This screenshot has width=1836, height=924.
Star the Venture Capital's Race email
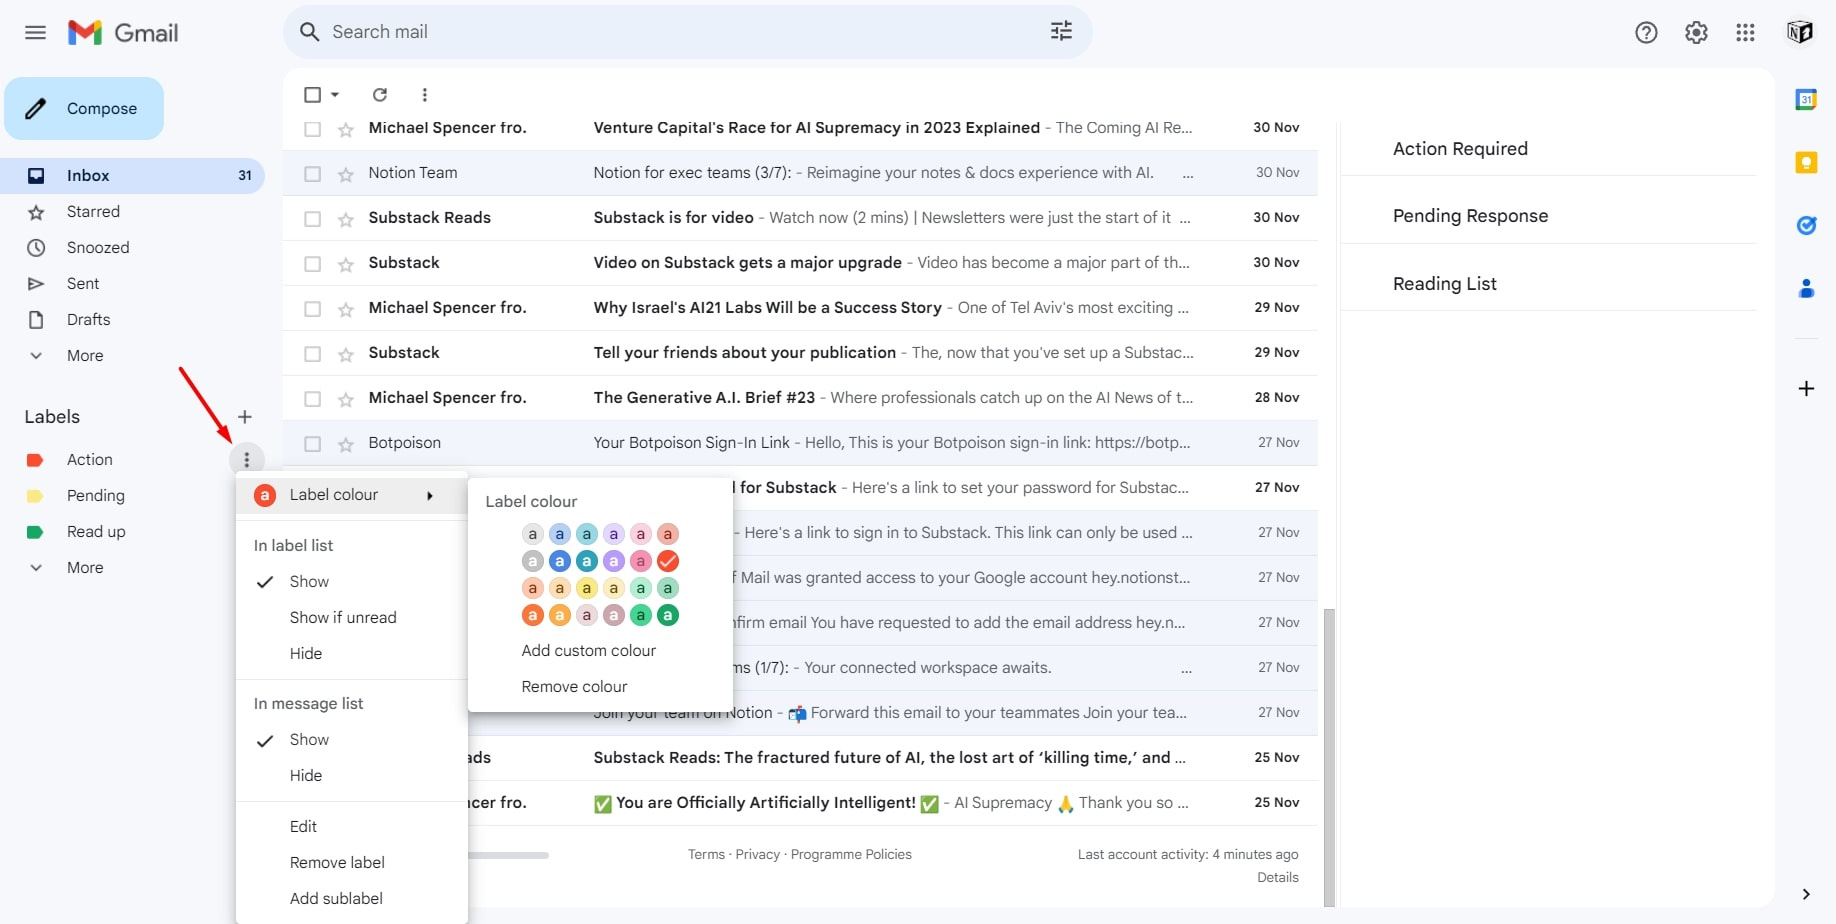pyautogui.click(x=346, y=129)
